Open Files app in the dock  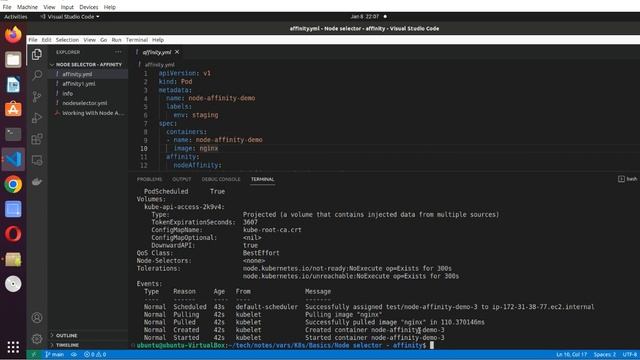pos(13,60)
